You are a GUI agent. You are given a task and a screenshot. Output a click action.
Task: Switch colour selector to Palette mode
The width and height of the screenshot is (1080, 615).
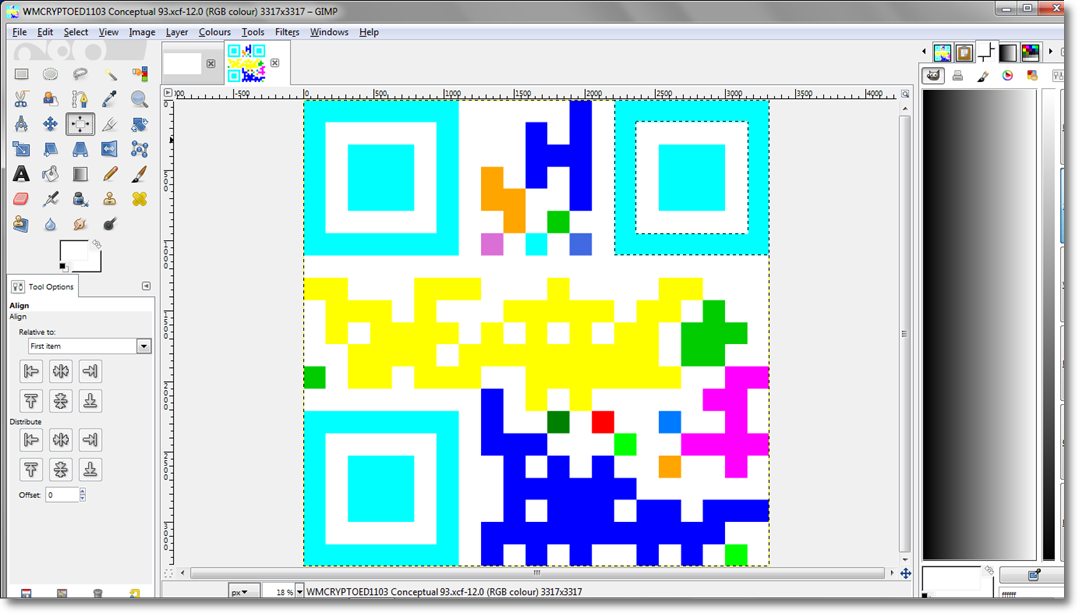click(x=1032, y=76)
